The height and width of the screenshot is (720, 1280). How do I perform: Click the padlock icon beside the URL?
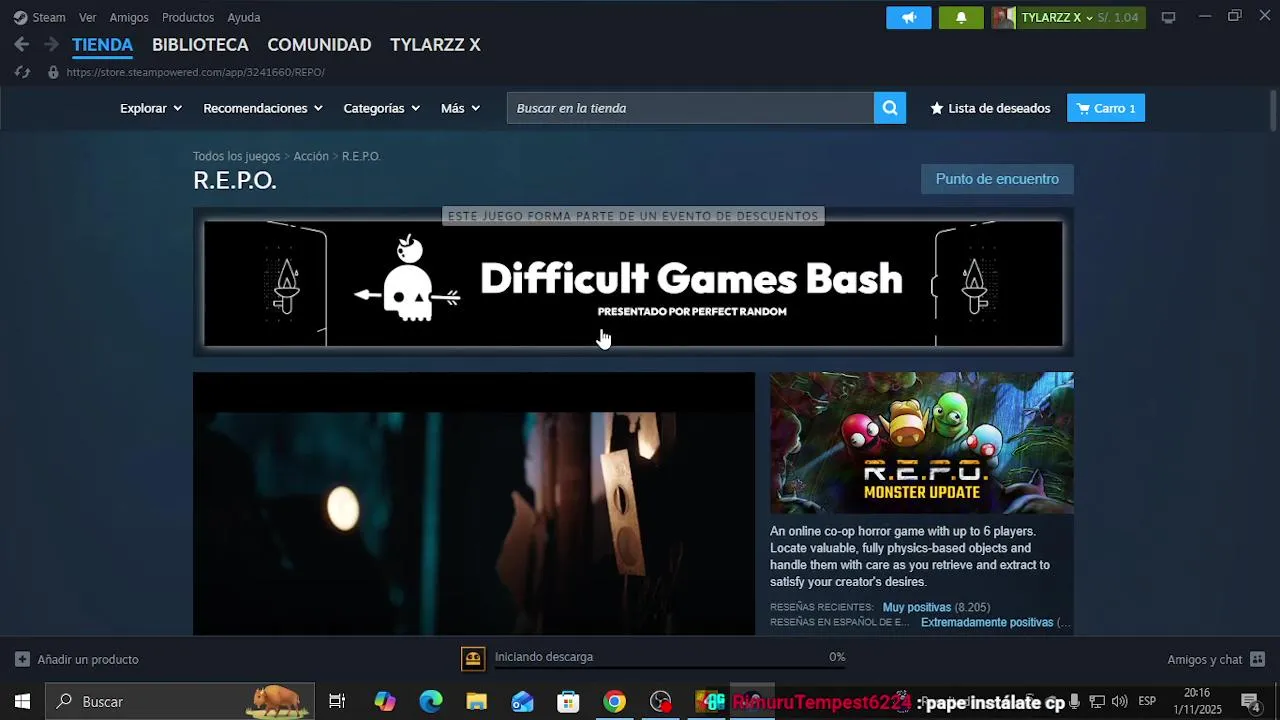coord(53,72)
